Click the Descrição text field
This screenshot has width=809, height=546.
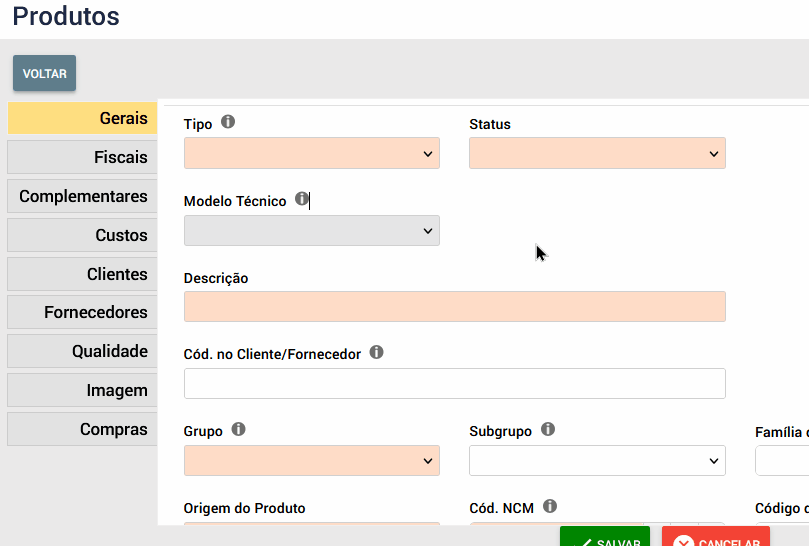[455, 307]
